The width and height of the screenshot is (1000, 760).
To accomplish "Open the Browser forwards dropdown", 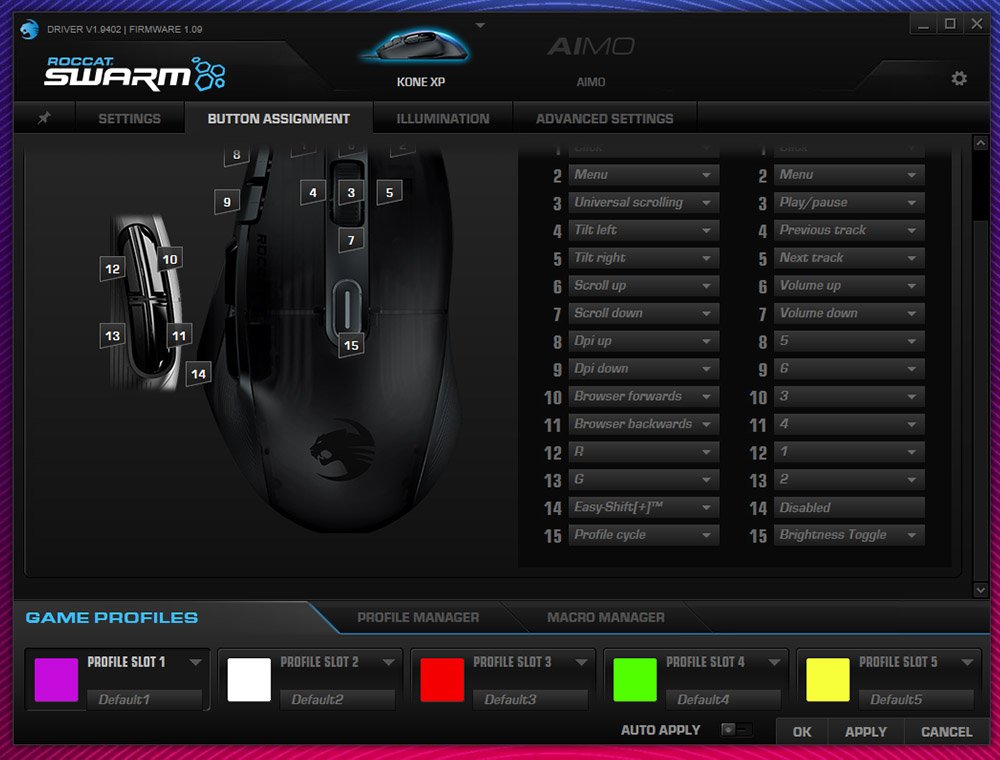I will click(643, 397).
